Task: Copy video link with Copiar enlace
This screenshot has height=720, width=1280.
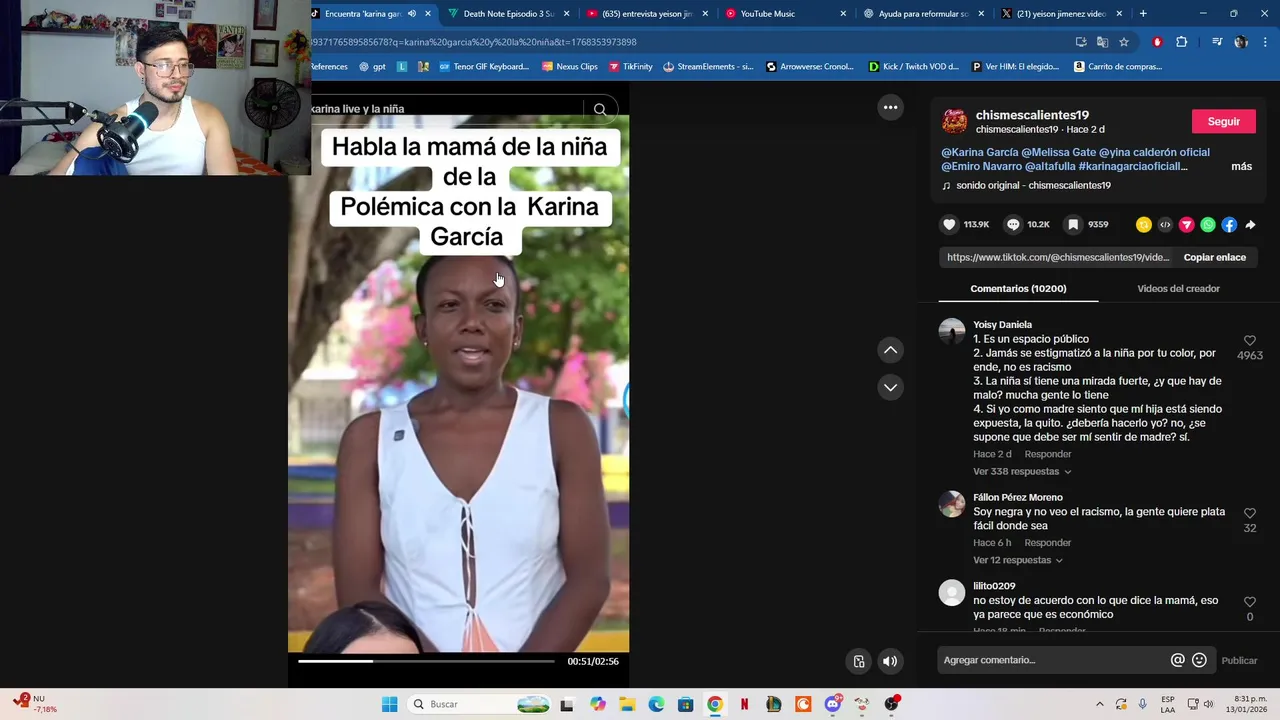Action: click(1214, 257)
